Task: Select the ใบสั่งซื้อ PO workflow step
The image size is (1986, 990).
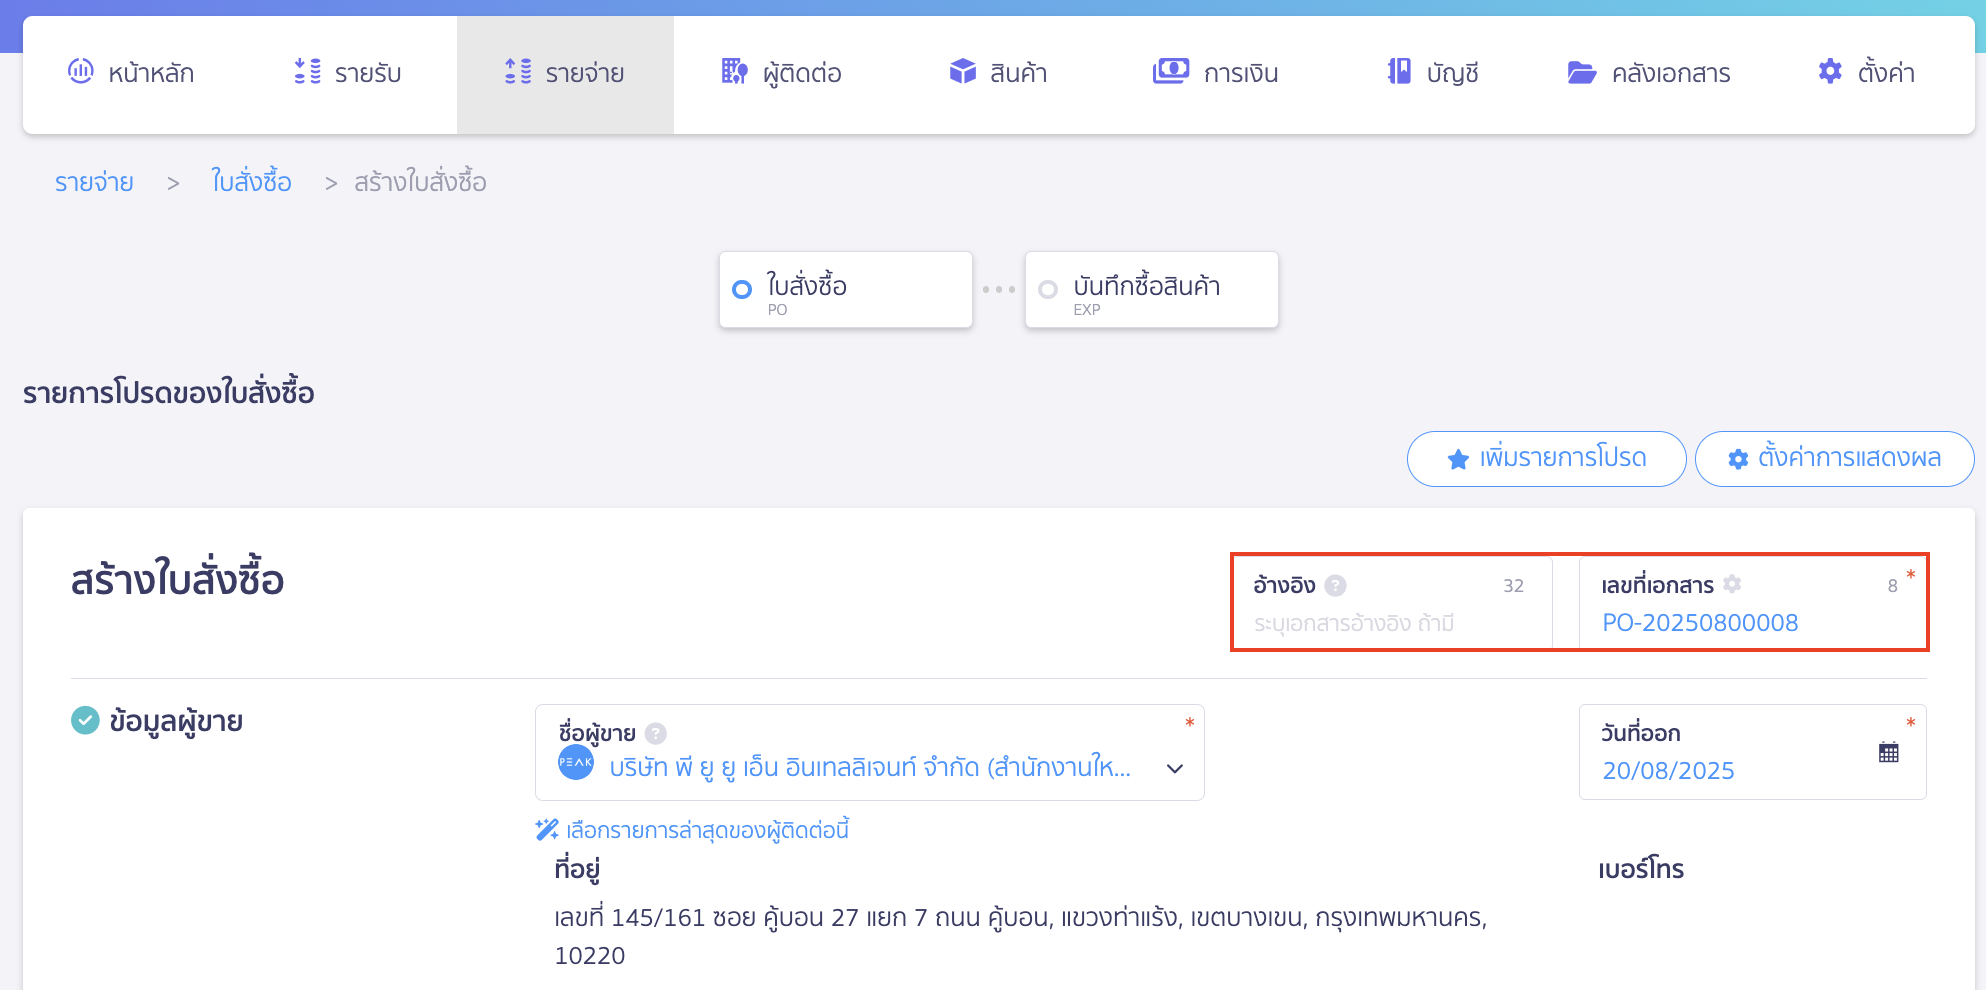Action: pyautogui.click(x=845, y=289)
